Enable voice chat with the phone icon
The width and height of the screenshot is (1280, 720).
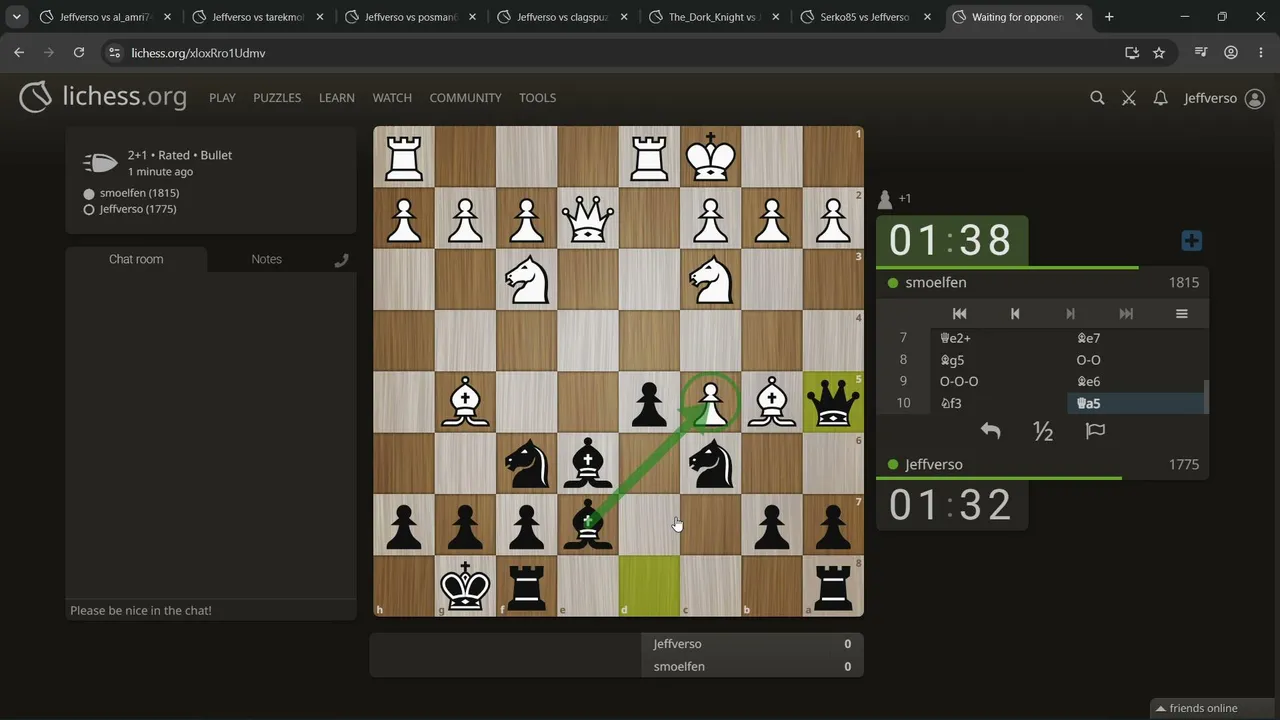[341, 260]
